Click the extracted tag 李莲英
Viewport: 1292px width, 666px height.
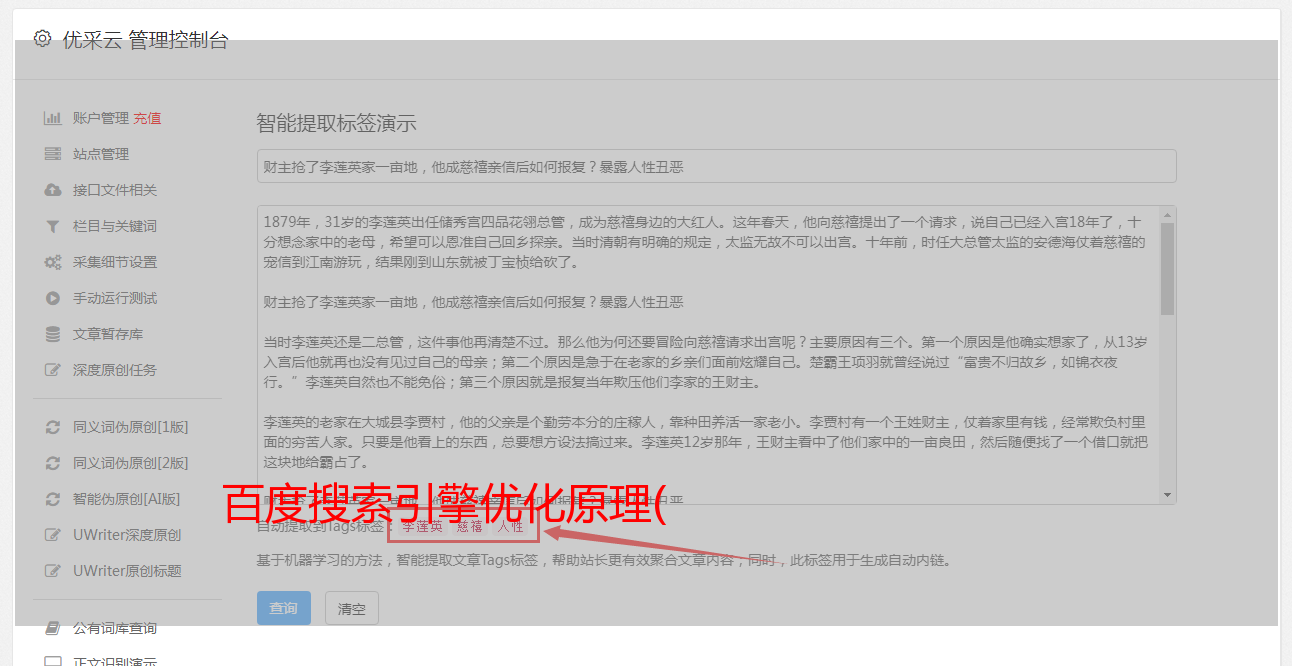coord(422,526)
